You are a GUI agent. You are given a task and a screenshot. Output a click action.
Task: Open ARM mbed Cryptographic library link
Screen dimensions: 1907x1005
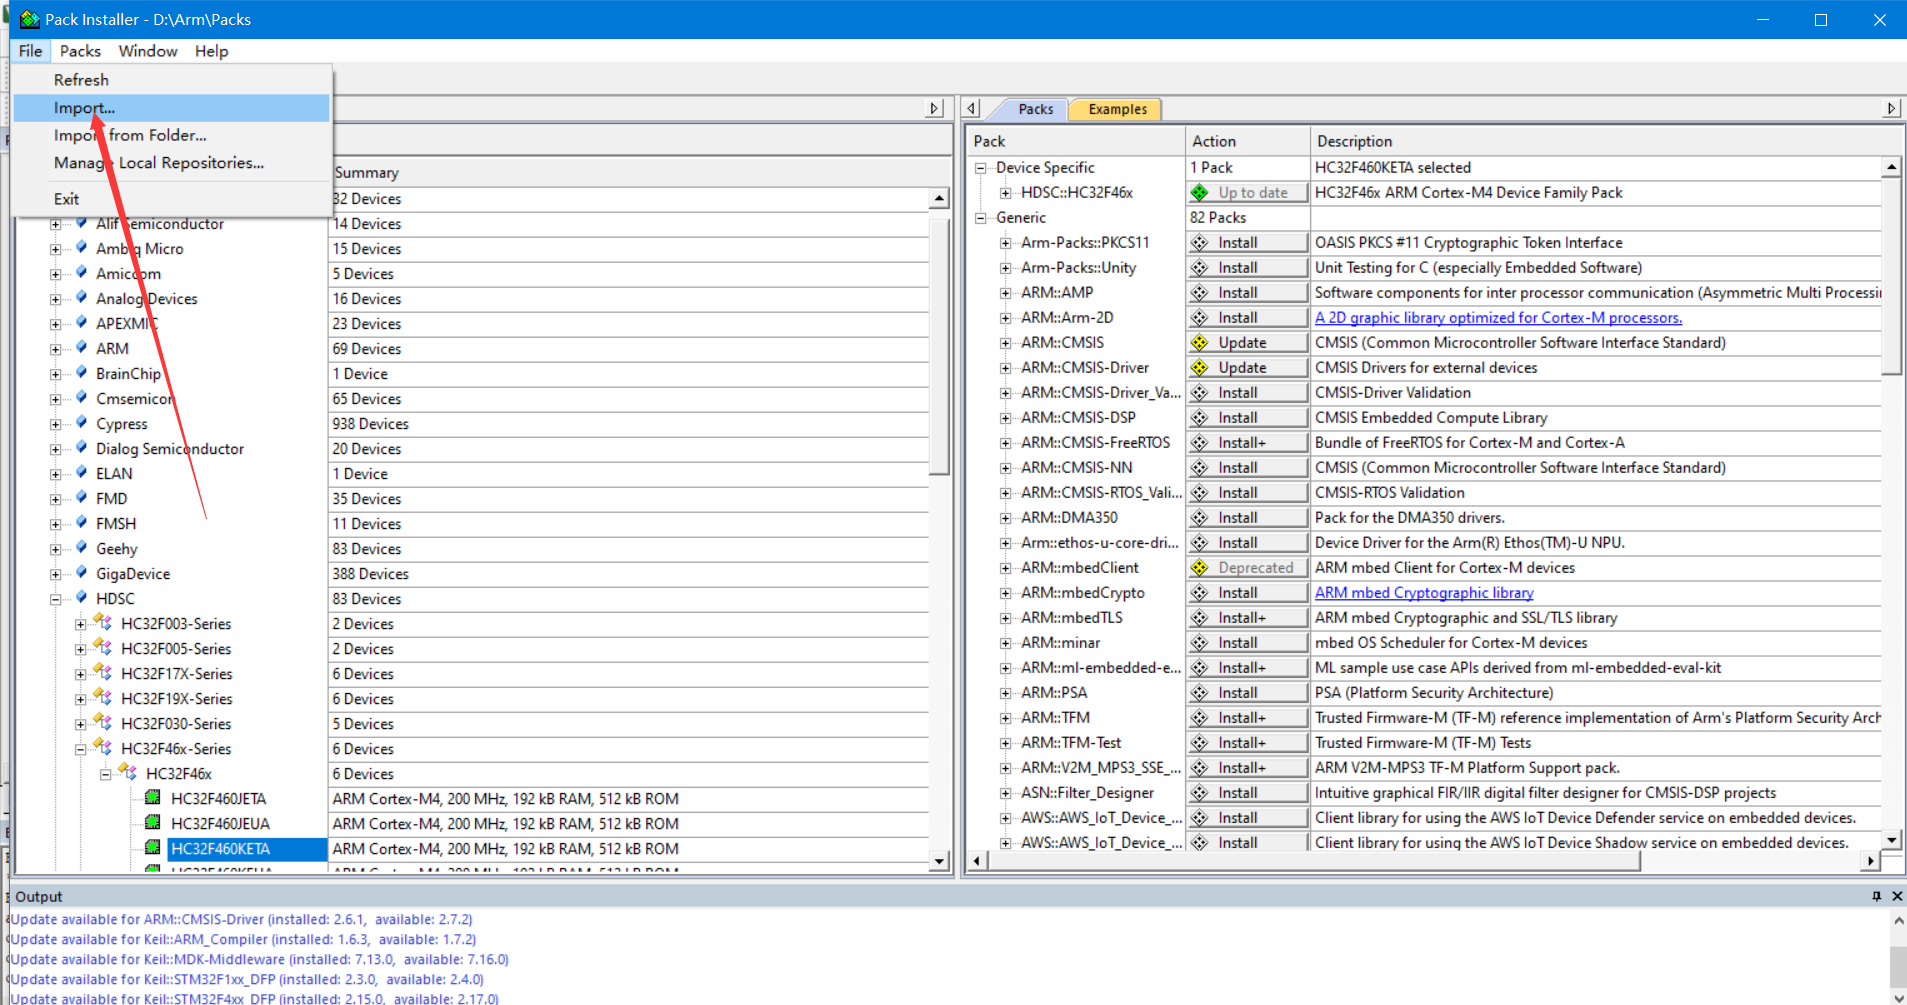(1424, 593)
